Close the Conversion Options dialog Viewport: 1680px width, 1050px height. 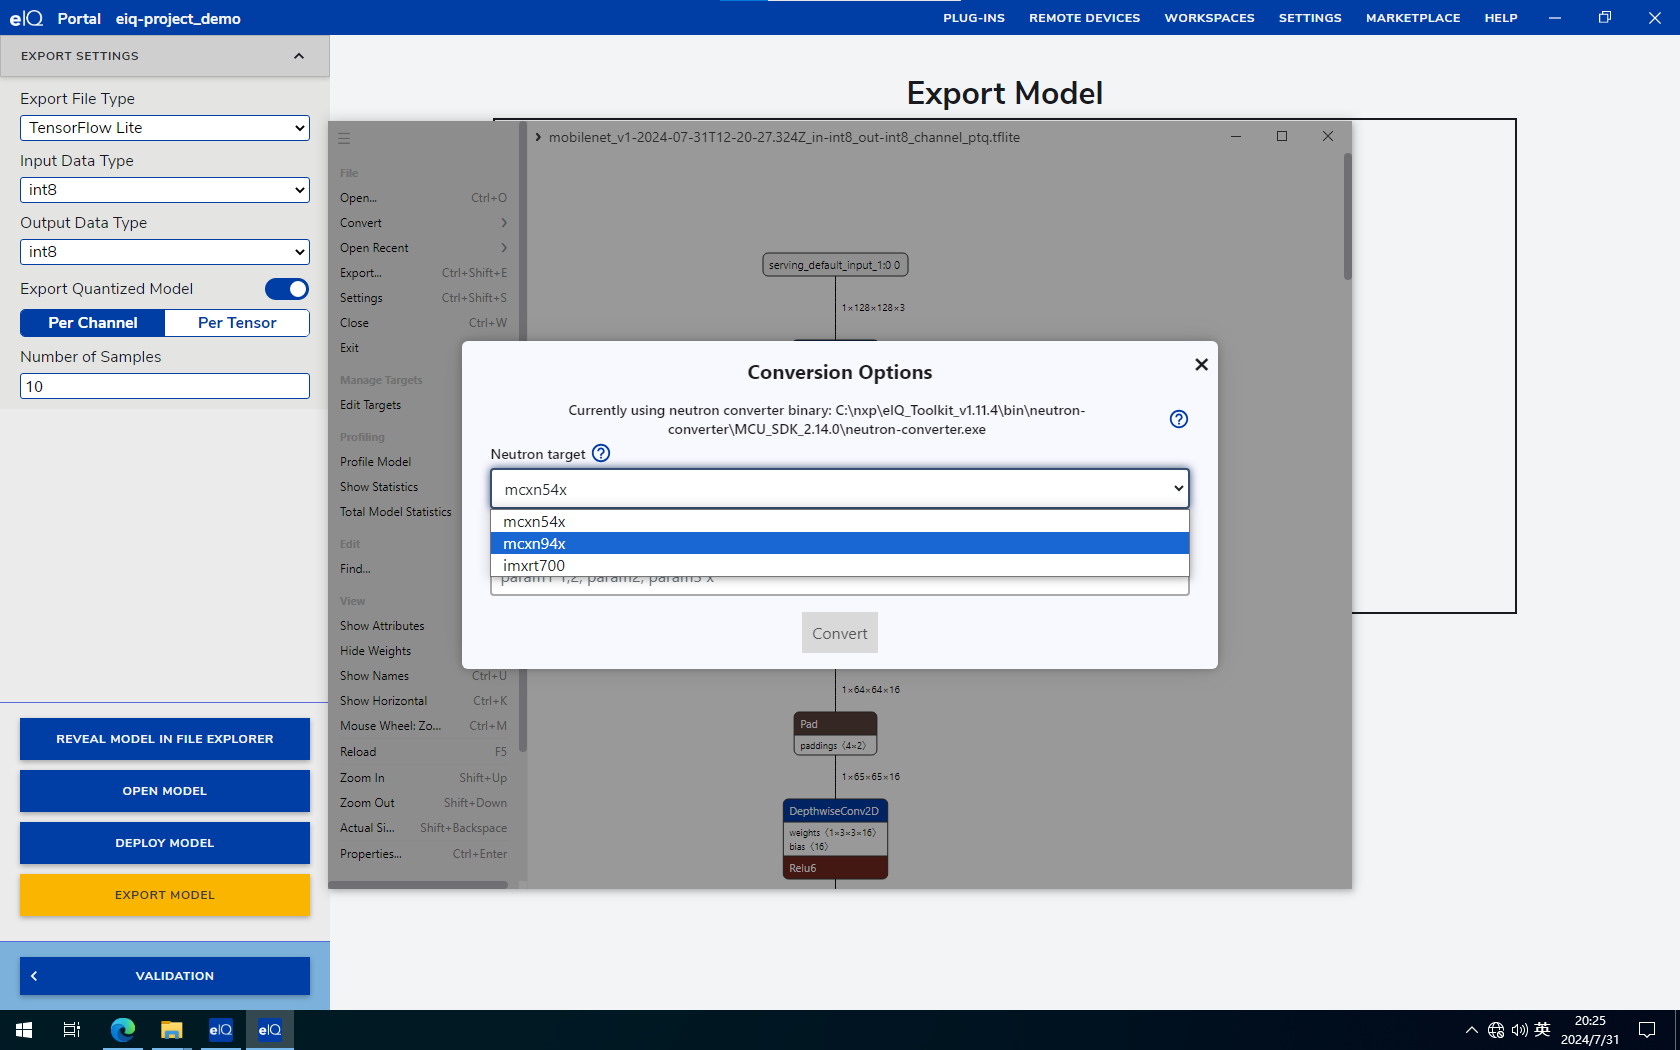[x=1201, y=365]
